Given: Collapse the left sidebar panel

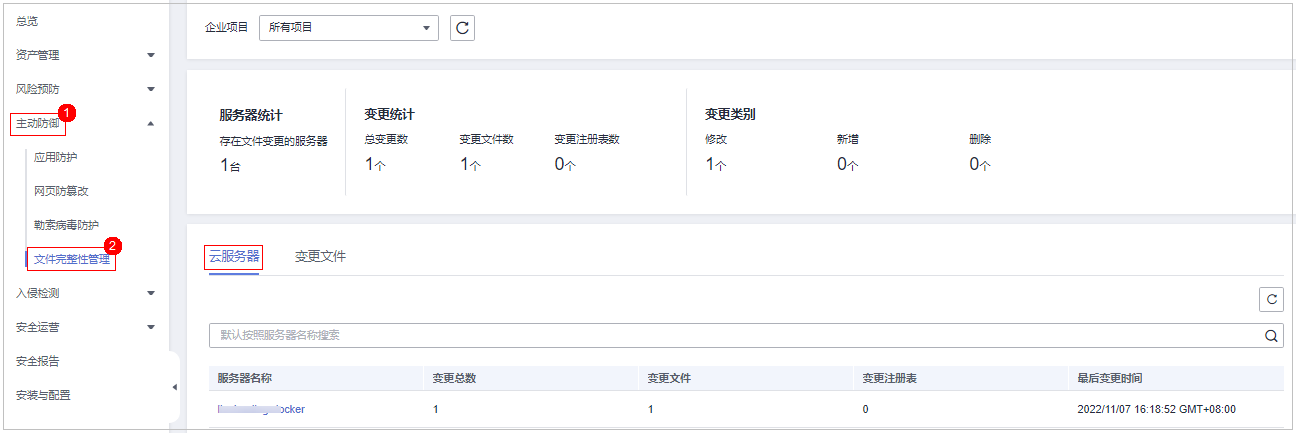Looking at the screenshot, I should click(174, 387).
